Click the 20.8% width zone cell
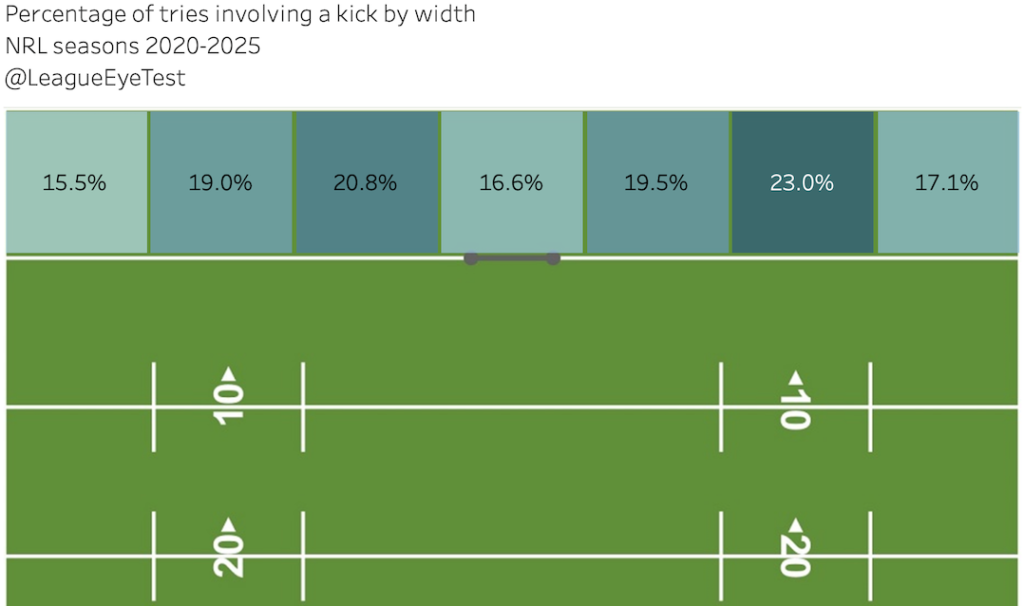The height and width of the screenshot is (606, 1024). coord(365,182)
